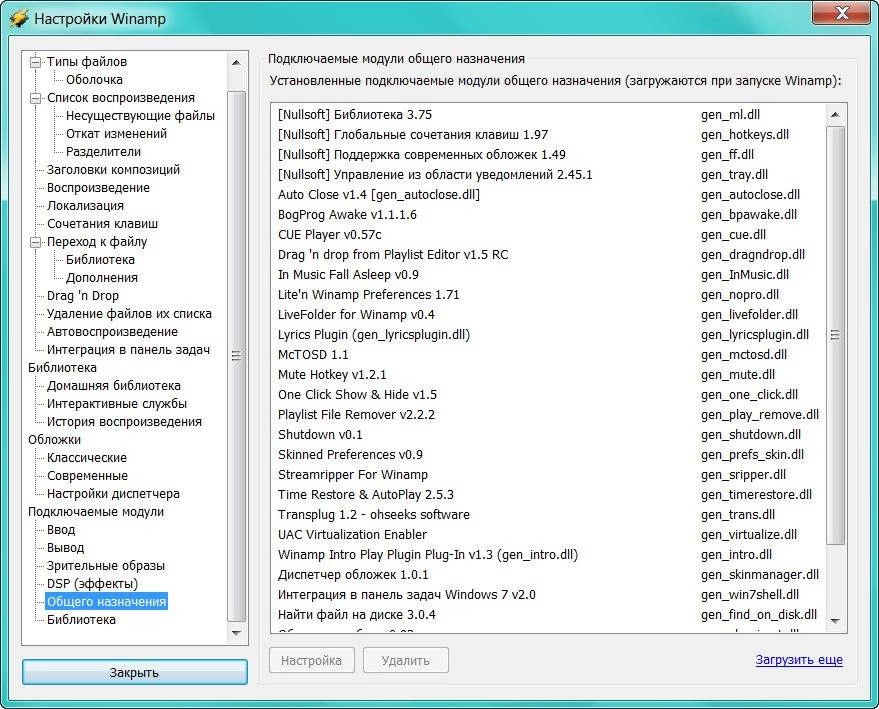Image resolution: width=879 pixels, height=709 pixels.
Task: Select Поддержка современных обложек 1.49 row
Action: 548,155
